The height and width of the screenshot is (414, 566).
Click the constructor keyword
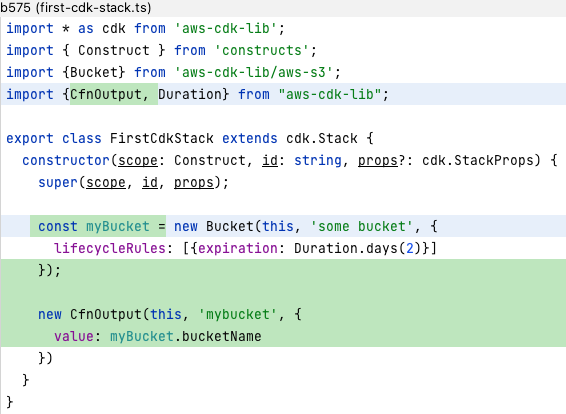[66, 160]
